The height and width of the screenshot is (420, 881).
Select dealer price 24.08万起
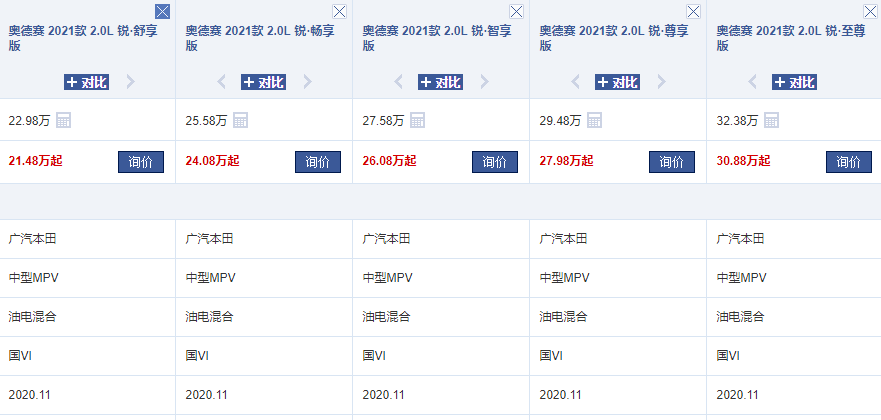[212, 161]
